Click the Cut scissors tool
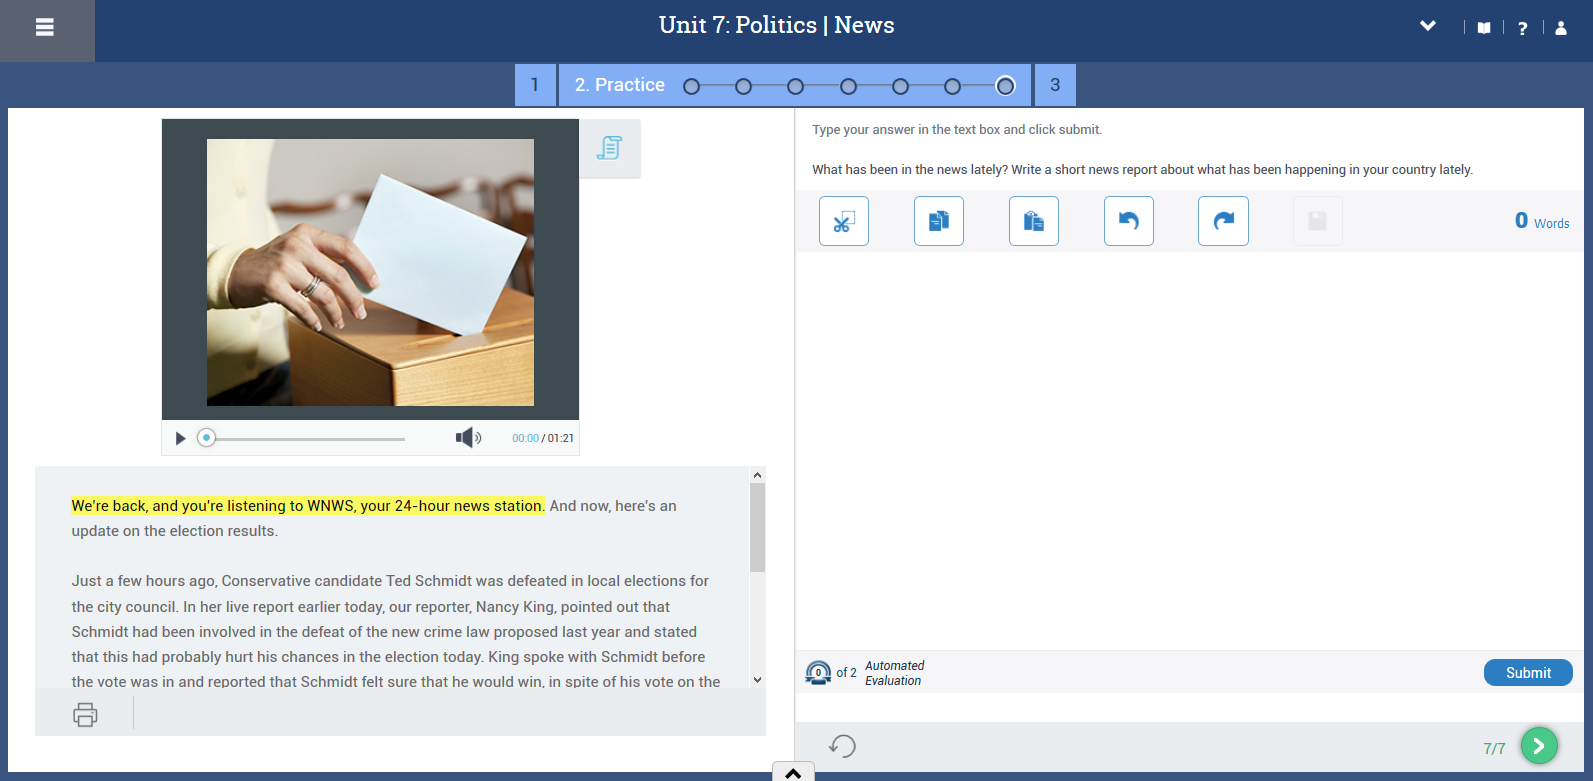 (x=844, y=221)
